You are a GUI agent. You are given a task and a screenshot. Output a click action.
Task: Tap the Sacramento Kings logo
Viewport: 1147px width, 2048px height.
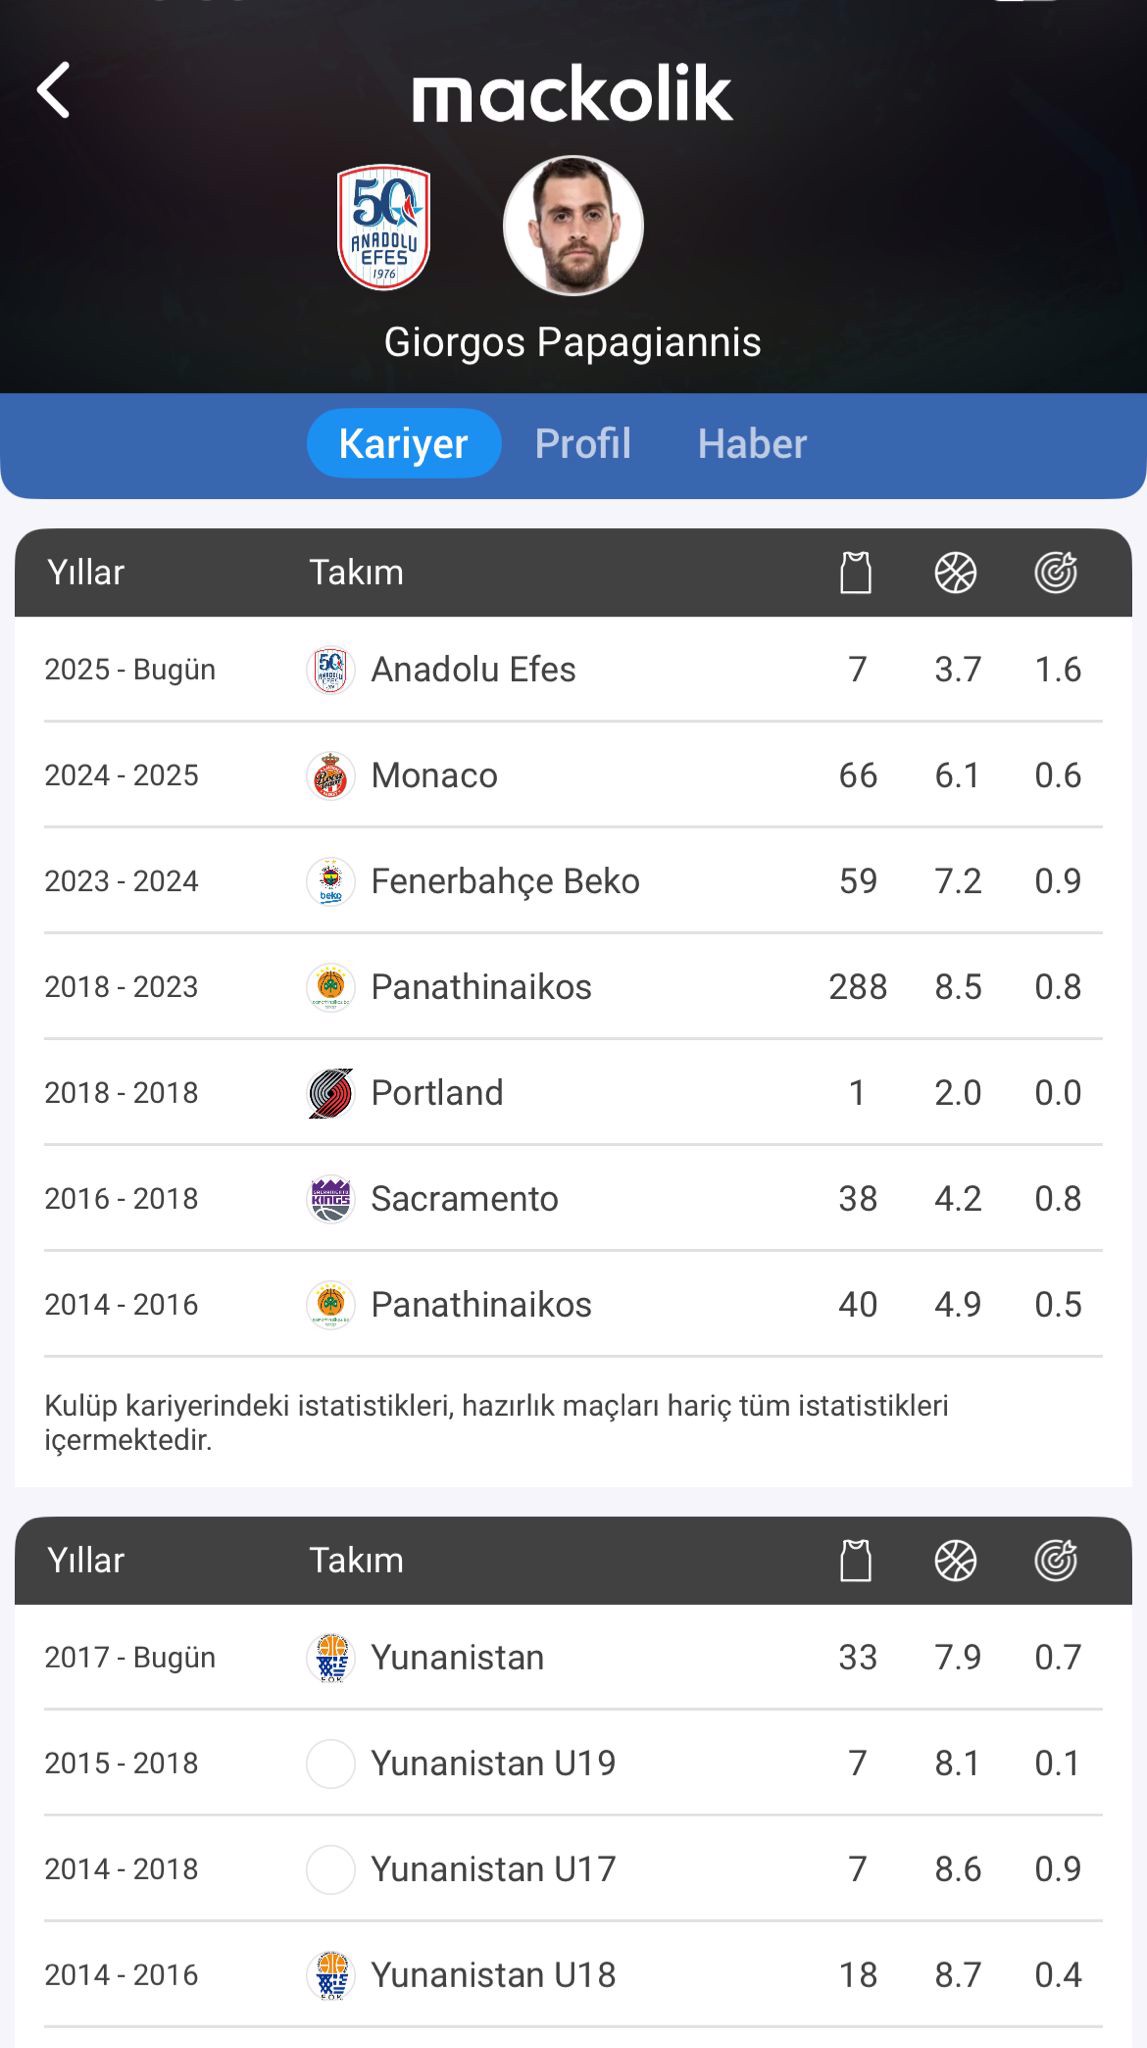click(331, 1199)
